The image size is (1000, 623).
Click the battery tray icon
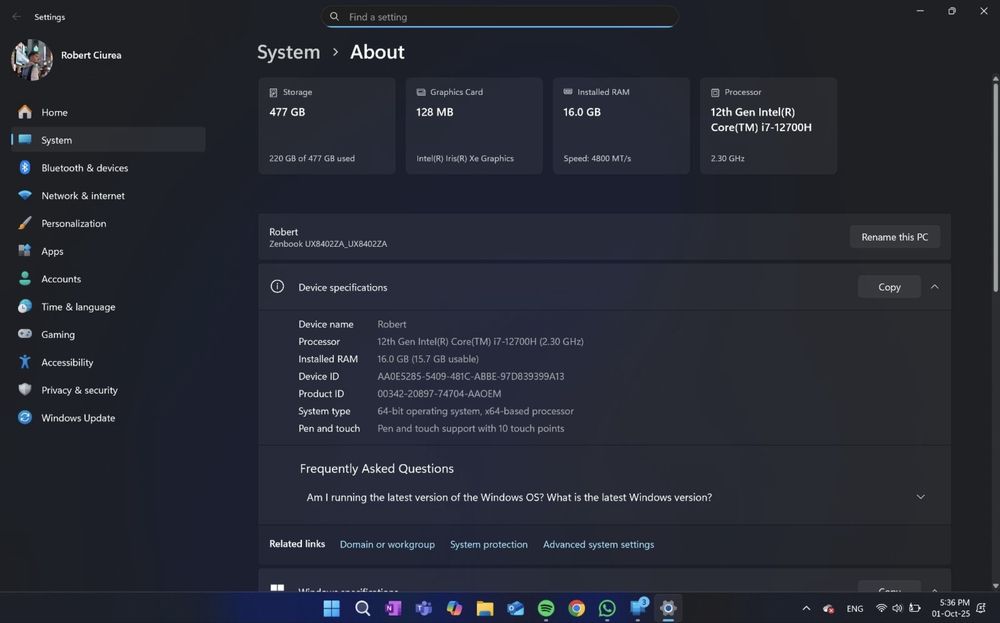pos(914,608)
